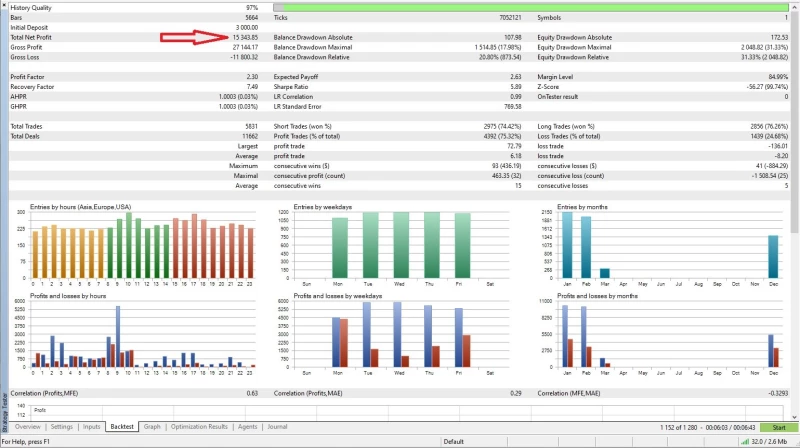Click the Default profile in status bar

point(454,441)
